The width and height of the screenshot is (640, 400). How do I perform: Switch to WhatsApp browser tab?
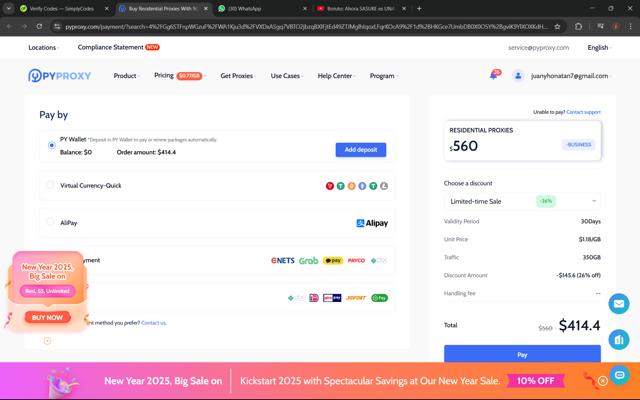coord(262,8)
